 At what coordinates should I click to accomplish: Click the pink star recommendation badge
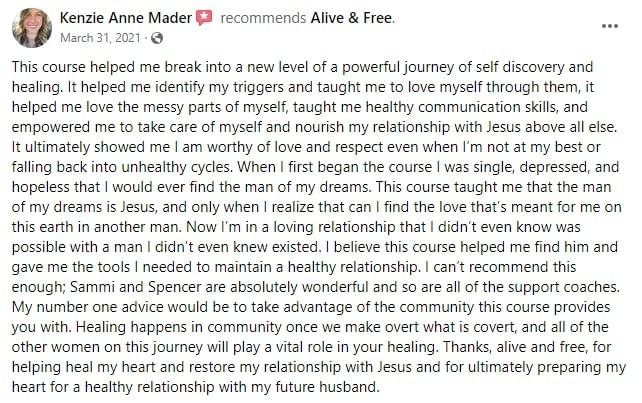204,18
